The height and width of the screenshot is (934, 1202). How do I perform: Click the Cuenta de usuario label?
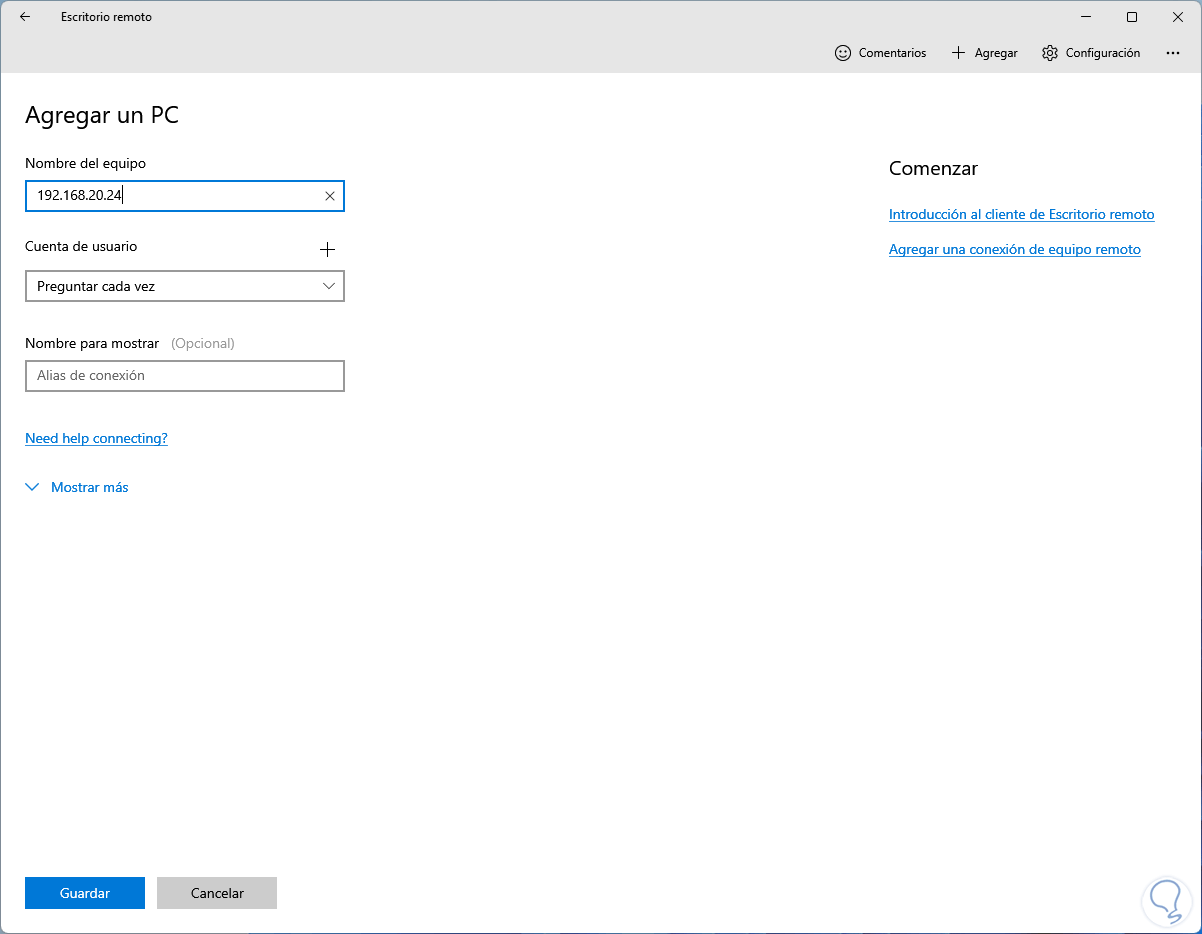pos(81,246)
